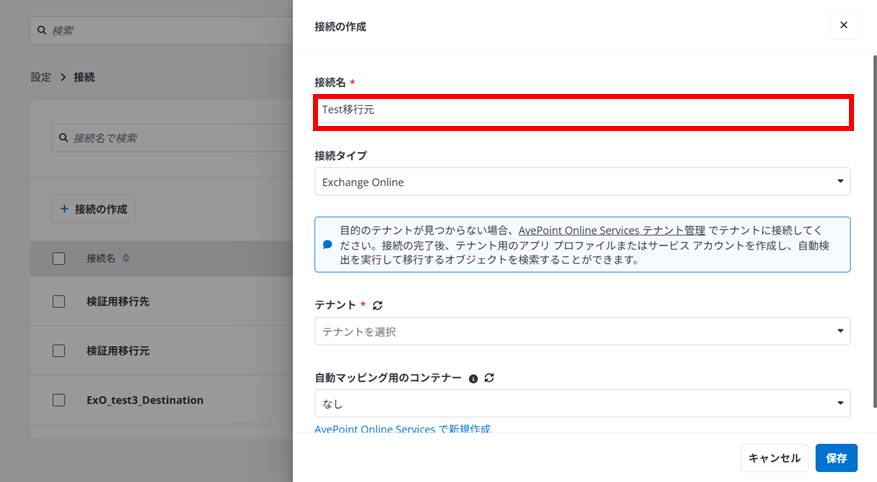The height and width of the screenshot is (482, 877).
Task: Open the なし container dropdown
Action: pos(582,403)
